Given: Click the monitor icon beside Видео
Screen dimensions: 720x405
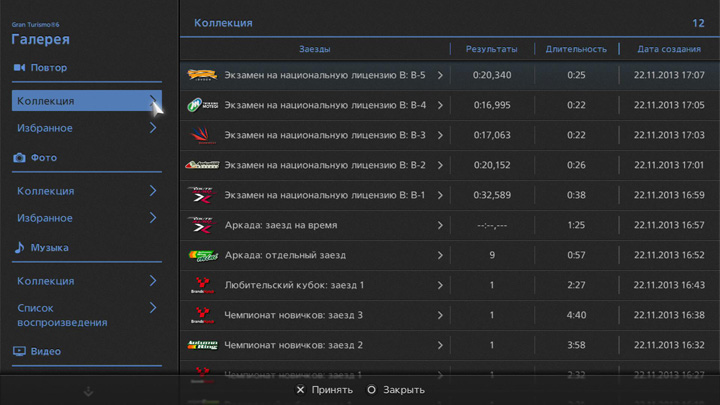Looking at the screenshot, I should [19, 351].
